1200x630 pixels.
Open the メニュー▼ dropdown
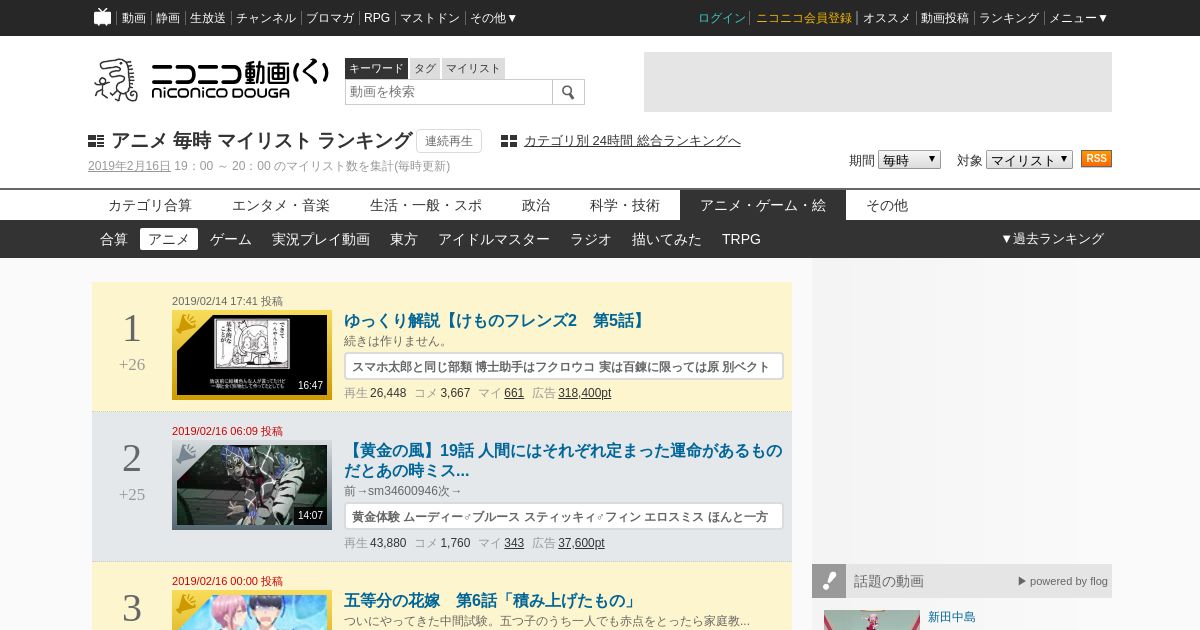(x=1078, y=18)
